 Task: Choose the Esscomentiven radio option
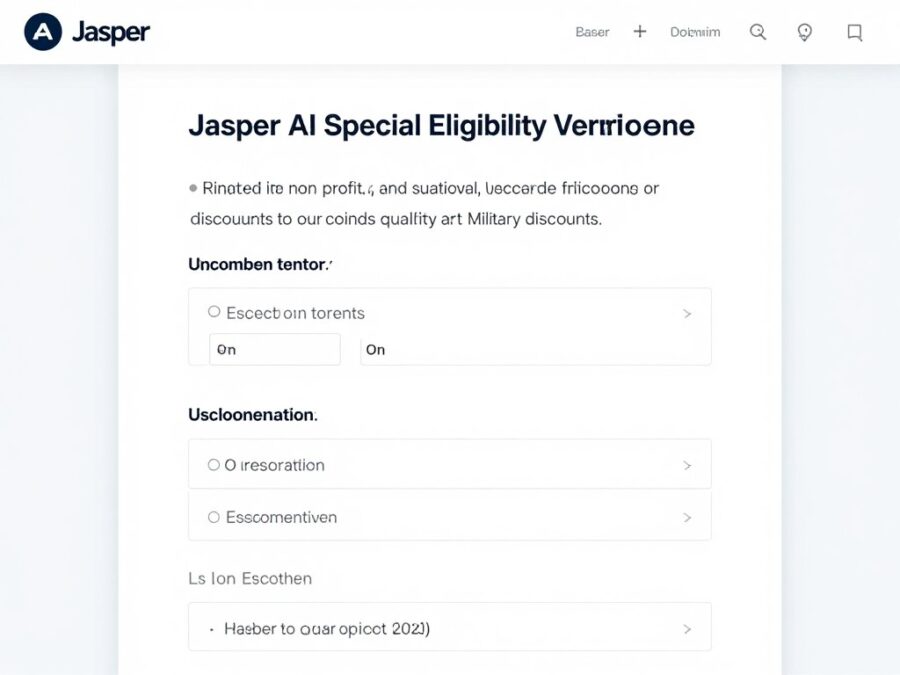(x=213, y=517)
